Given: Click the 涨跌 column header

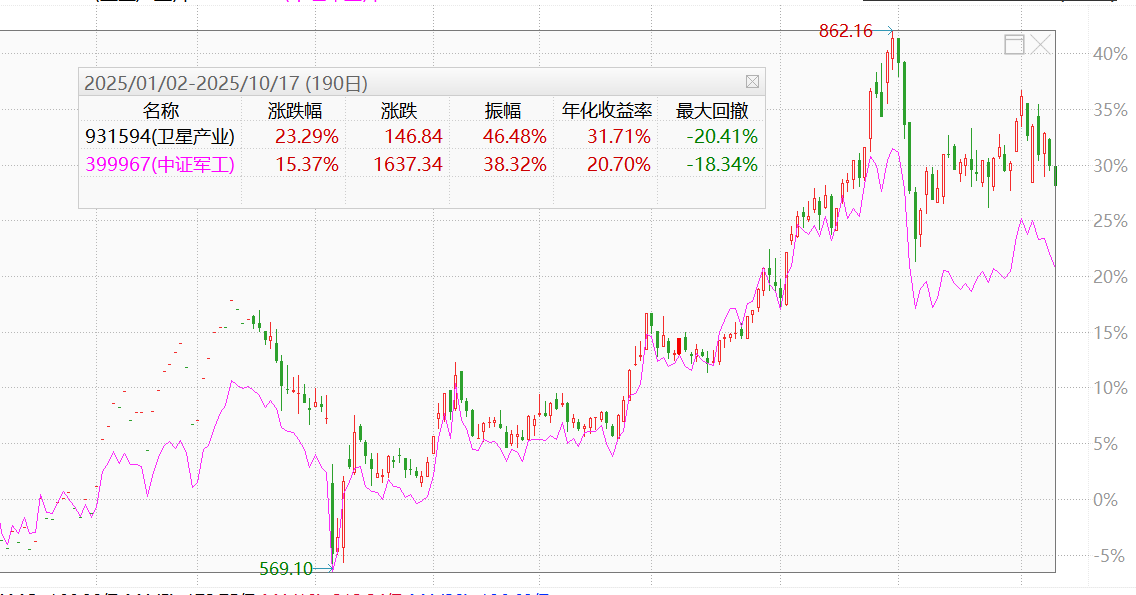Looking at the screenshot, I should pyautogui.click(x=398, y=110).
